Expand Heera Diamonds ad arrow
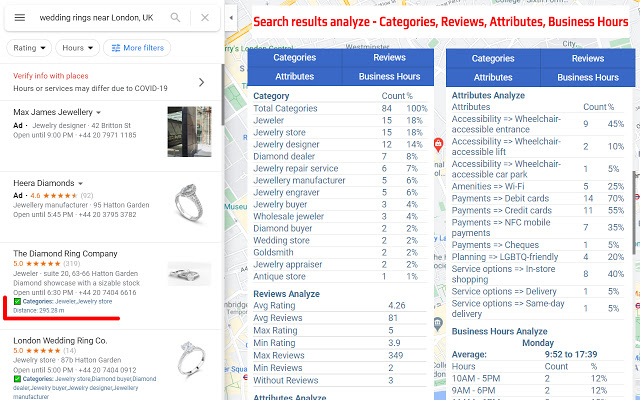The height and width of the screenshot is (400, 640). pos(80,184)
